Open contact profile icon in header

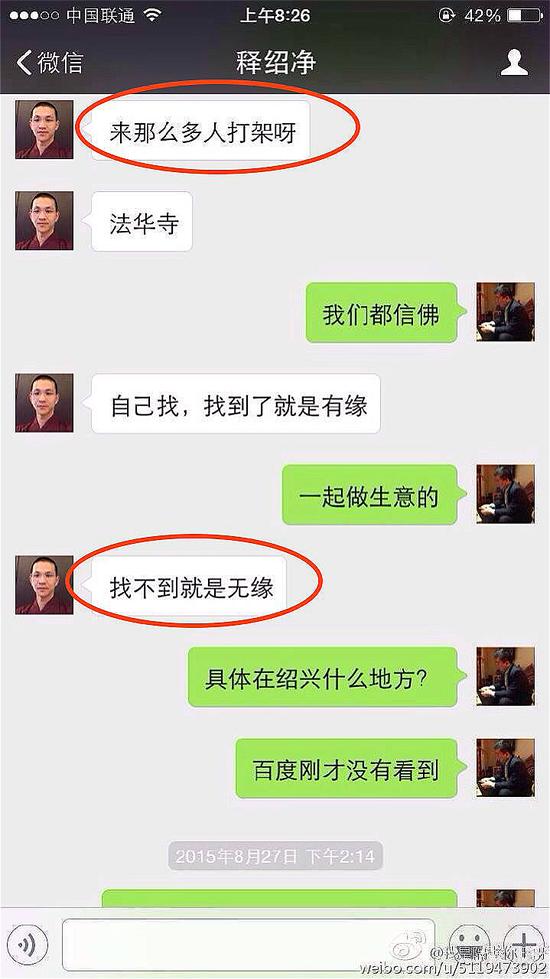point(514,62)
